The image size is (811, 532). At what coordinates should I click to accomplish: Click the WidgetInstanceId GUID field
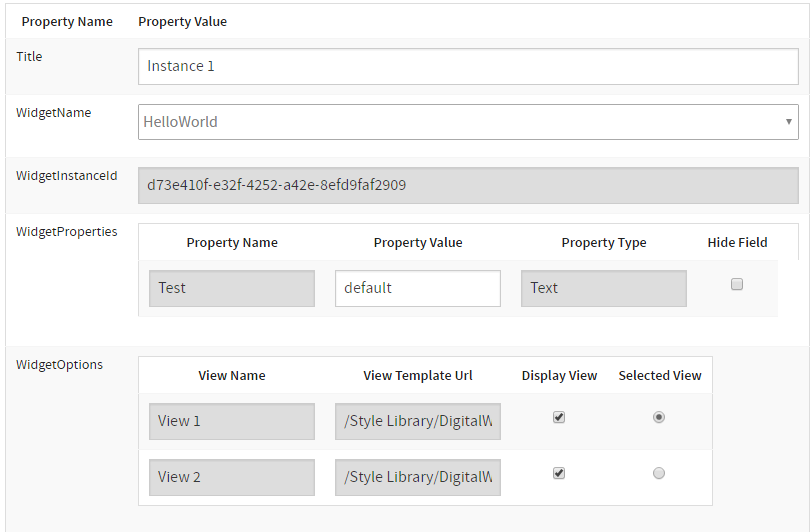pyautogui.click(x=467, y=185)
